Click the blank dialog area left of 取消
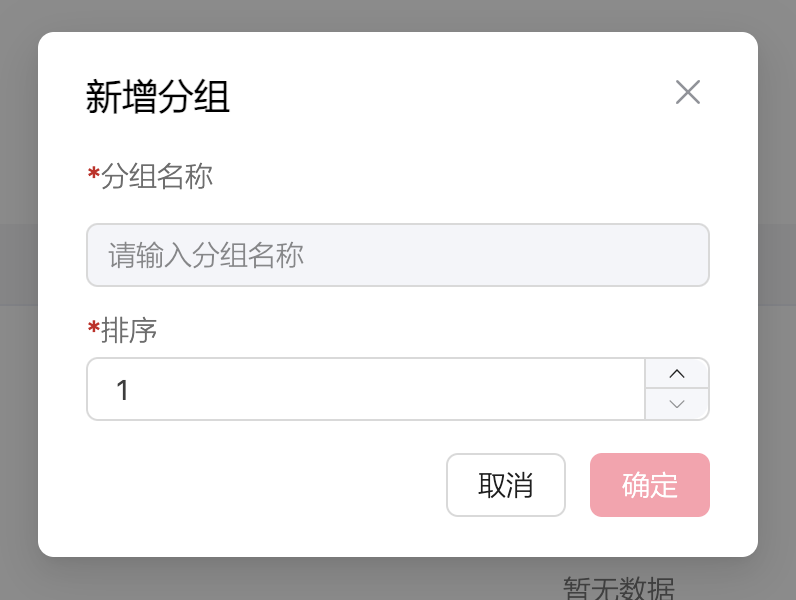Image resolution: width=796 pixels, height=600 pixels. [x=260, y=485]
